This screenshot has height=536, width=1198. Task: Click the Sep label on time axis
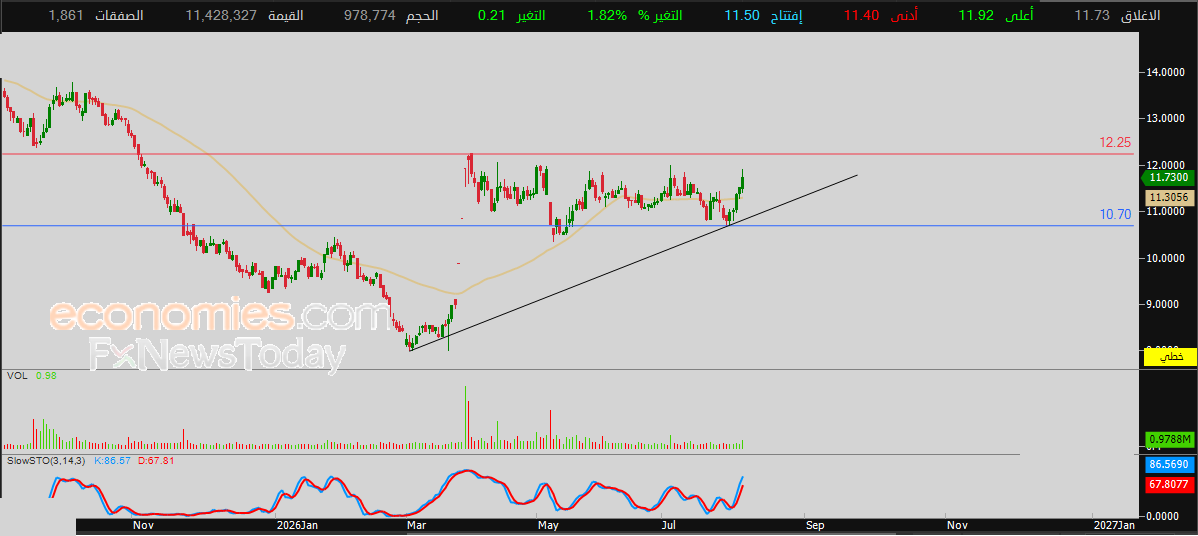[x=814, y=525]
